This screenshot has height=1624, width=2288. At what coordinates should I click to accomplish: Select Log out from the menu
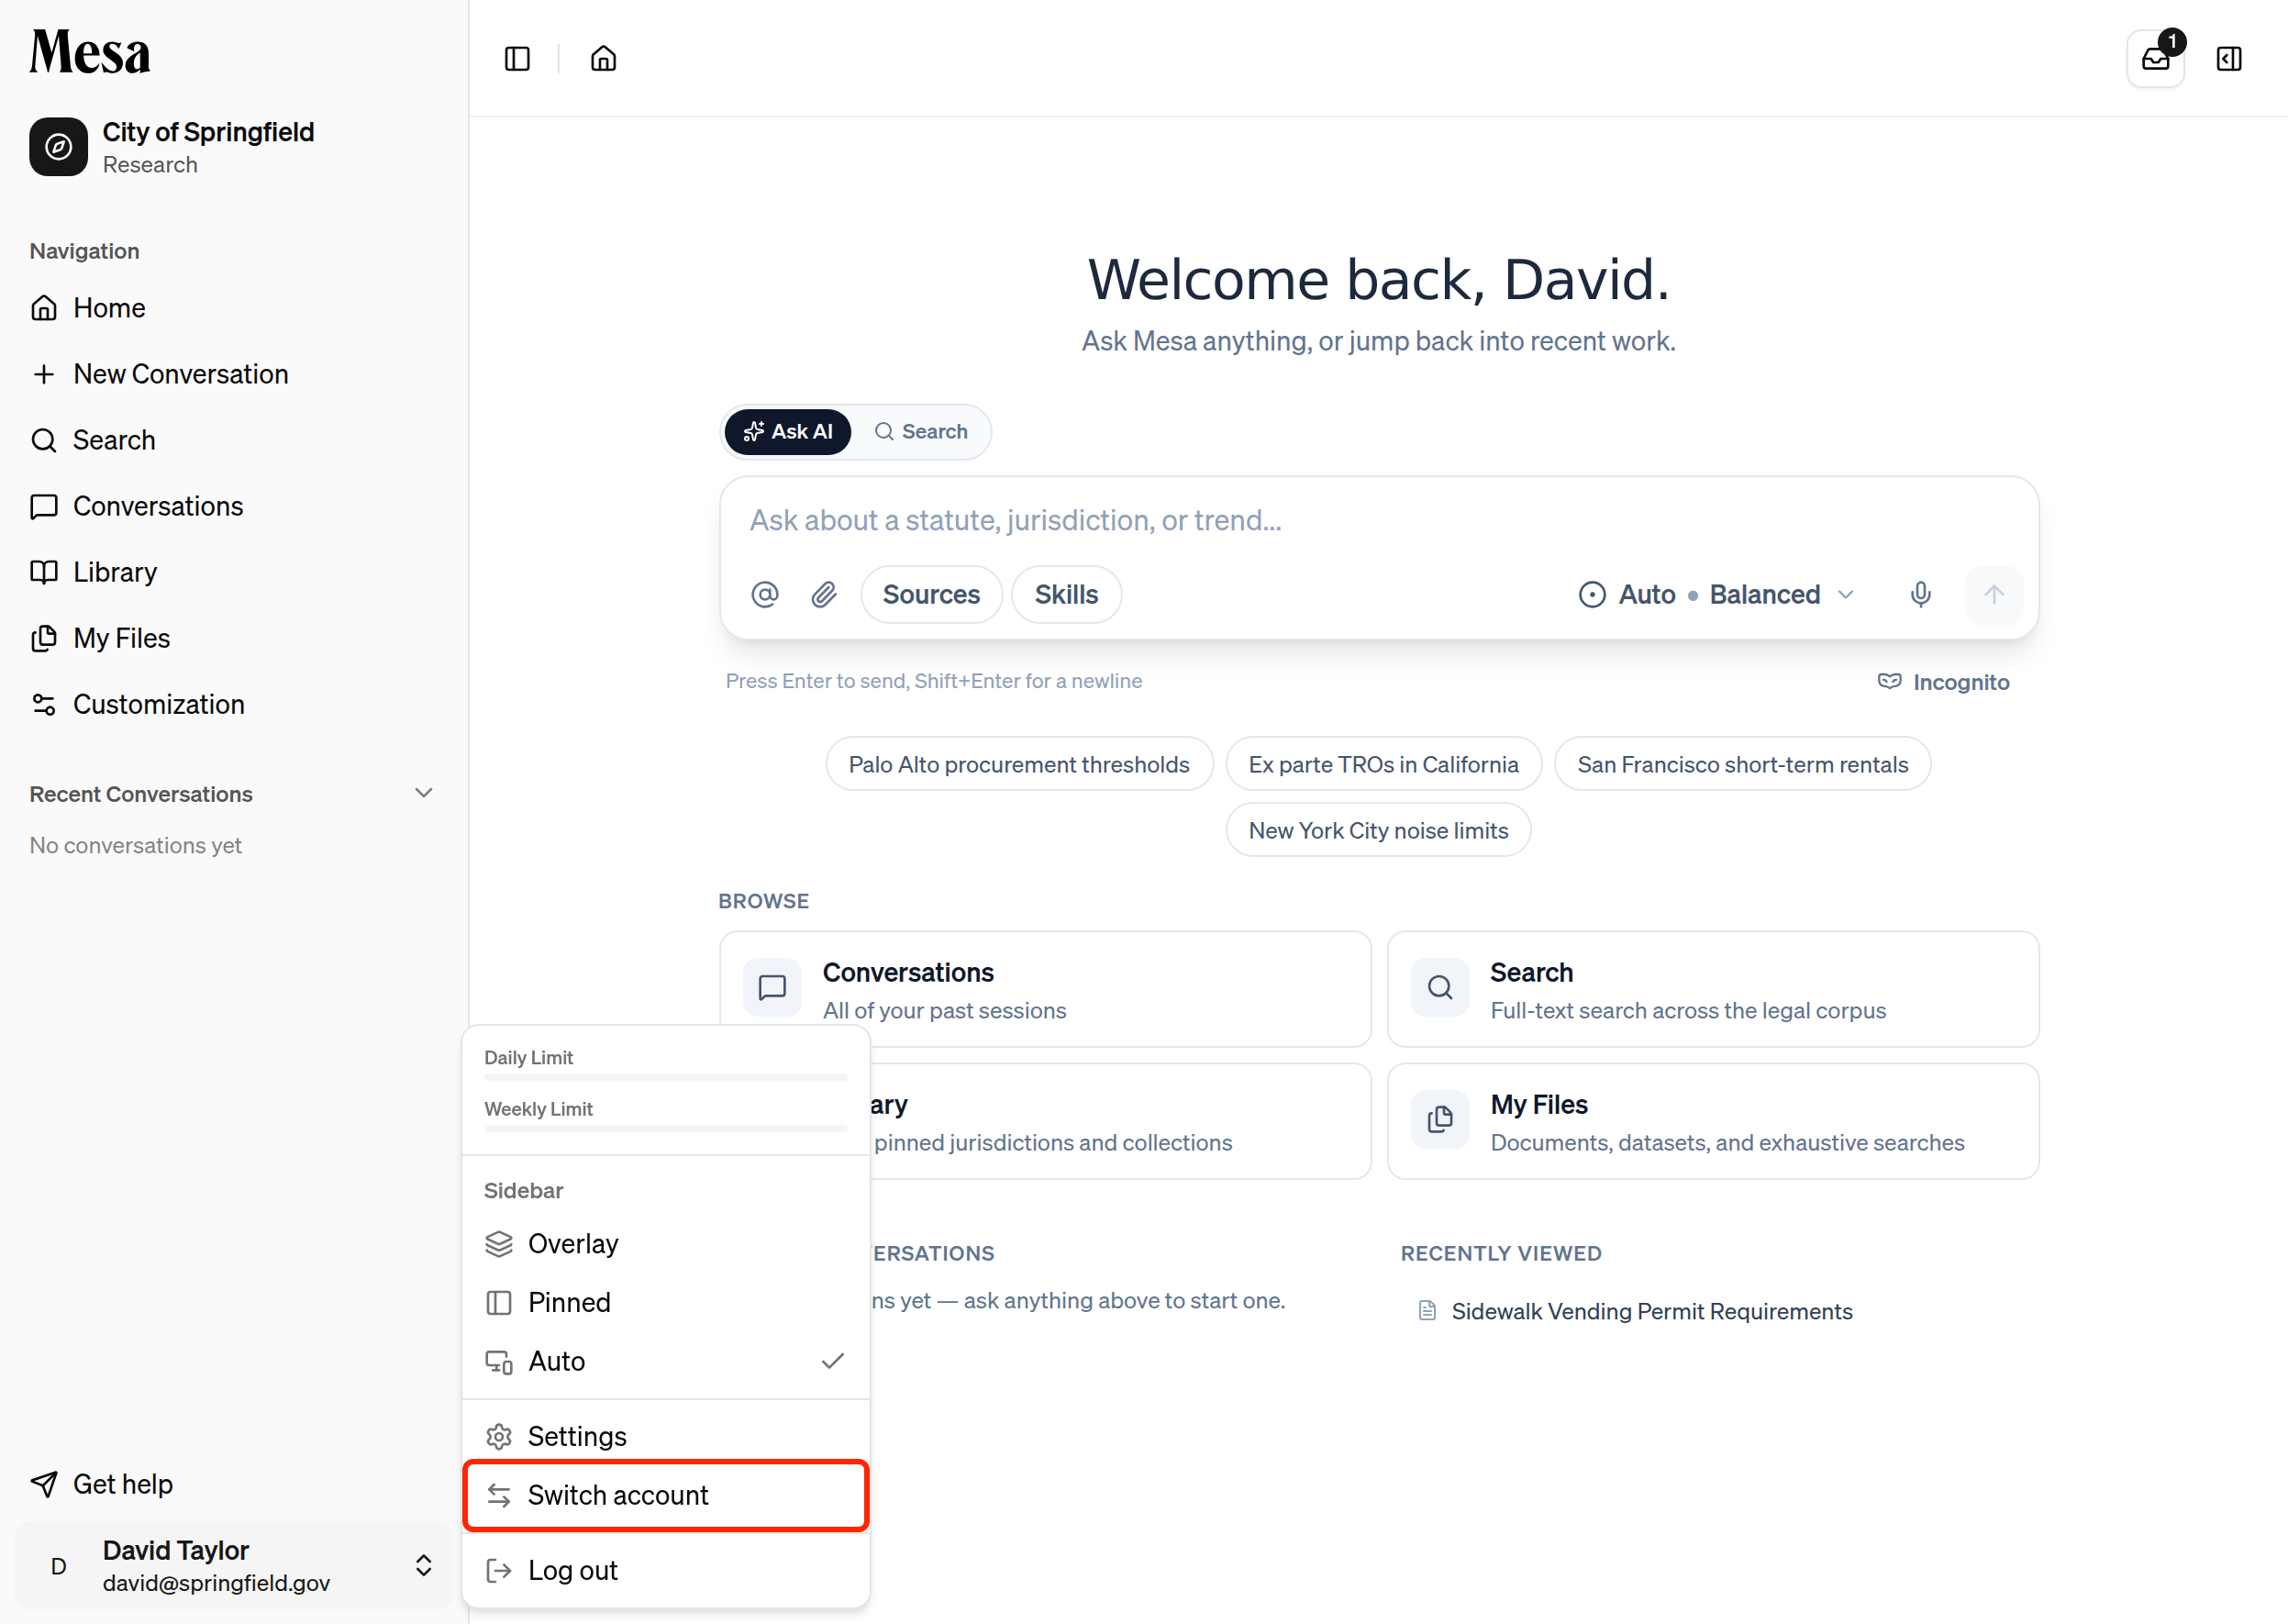click(666, 1571)
